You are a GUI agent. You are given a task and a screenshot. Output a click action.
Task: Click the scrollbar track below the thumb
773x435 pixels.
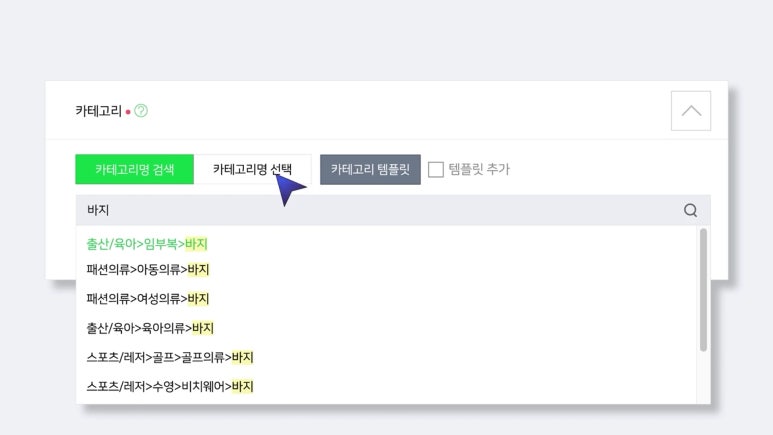click(703, 378)
